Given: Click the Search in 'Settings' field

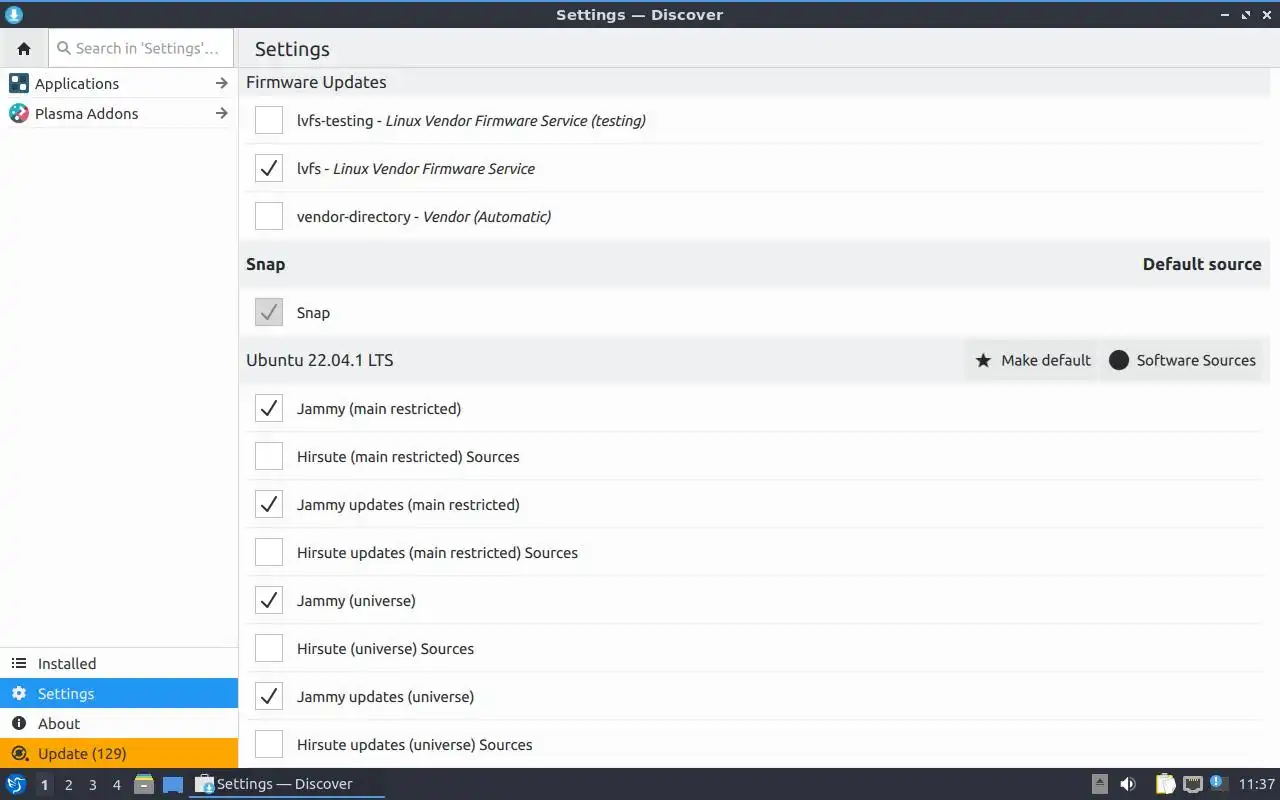Looking at the screenshot, I should 146,48.
